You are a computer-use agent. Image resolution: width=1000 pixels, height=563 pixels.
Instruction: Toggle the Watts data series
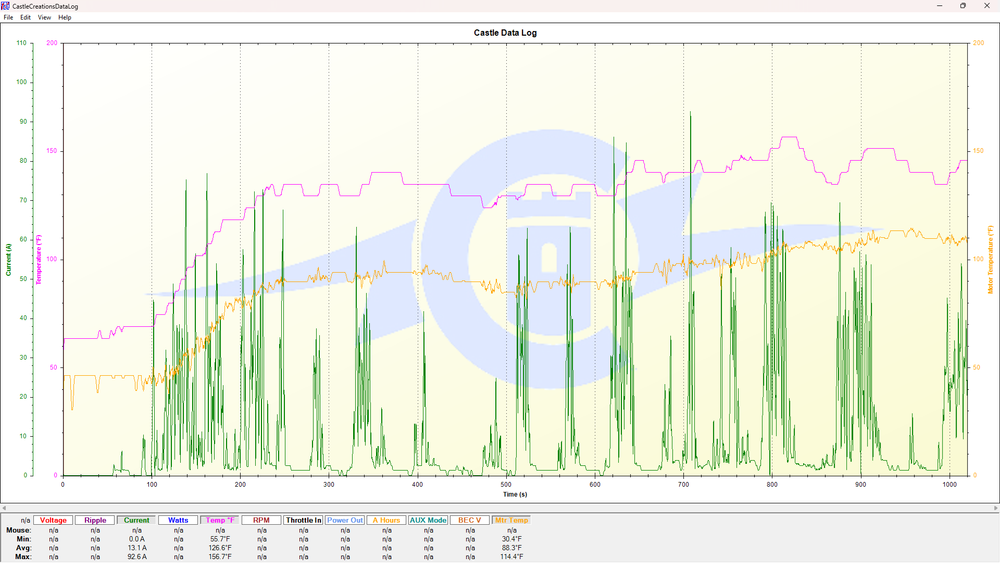178,520
